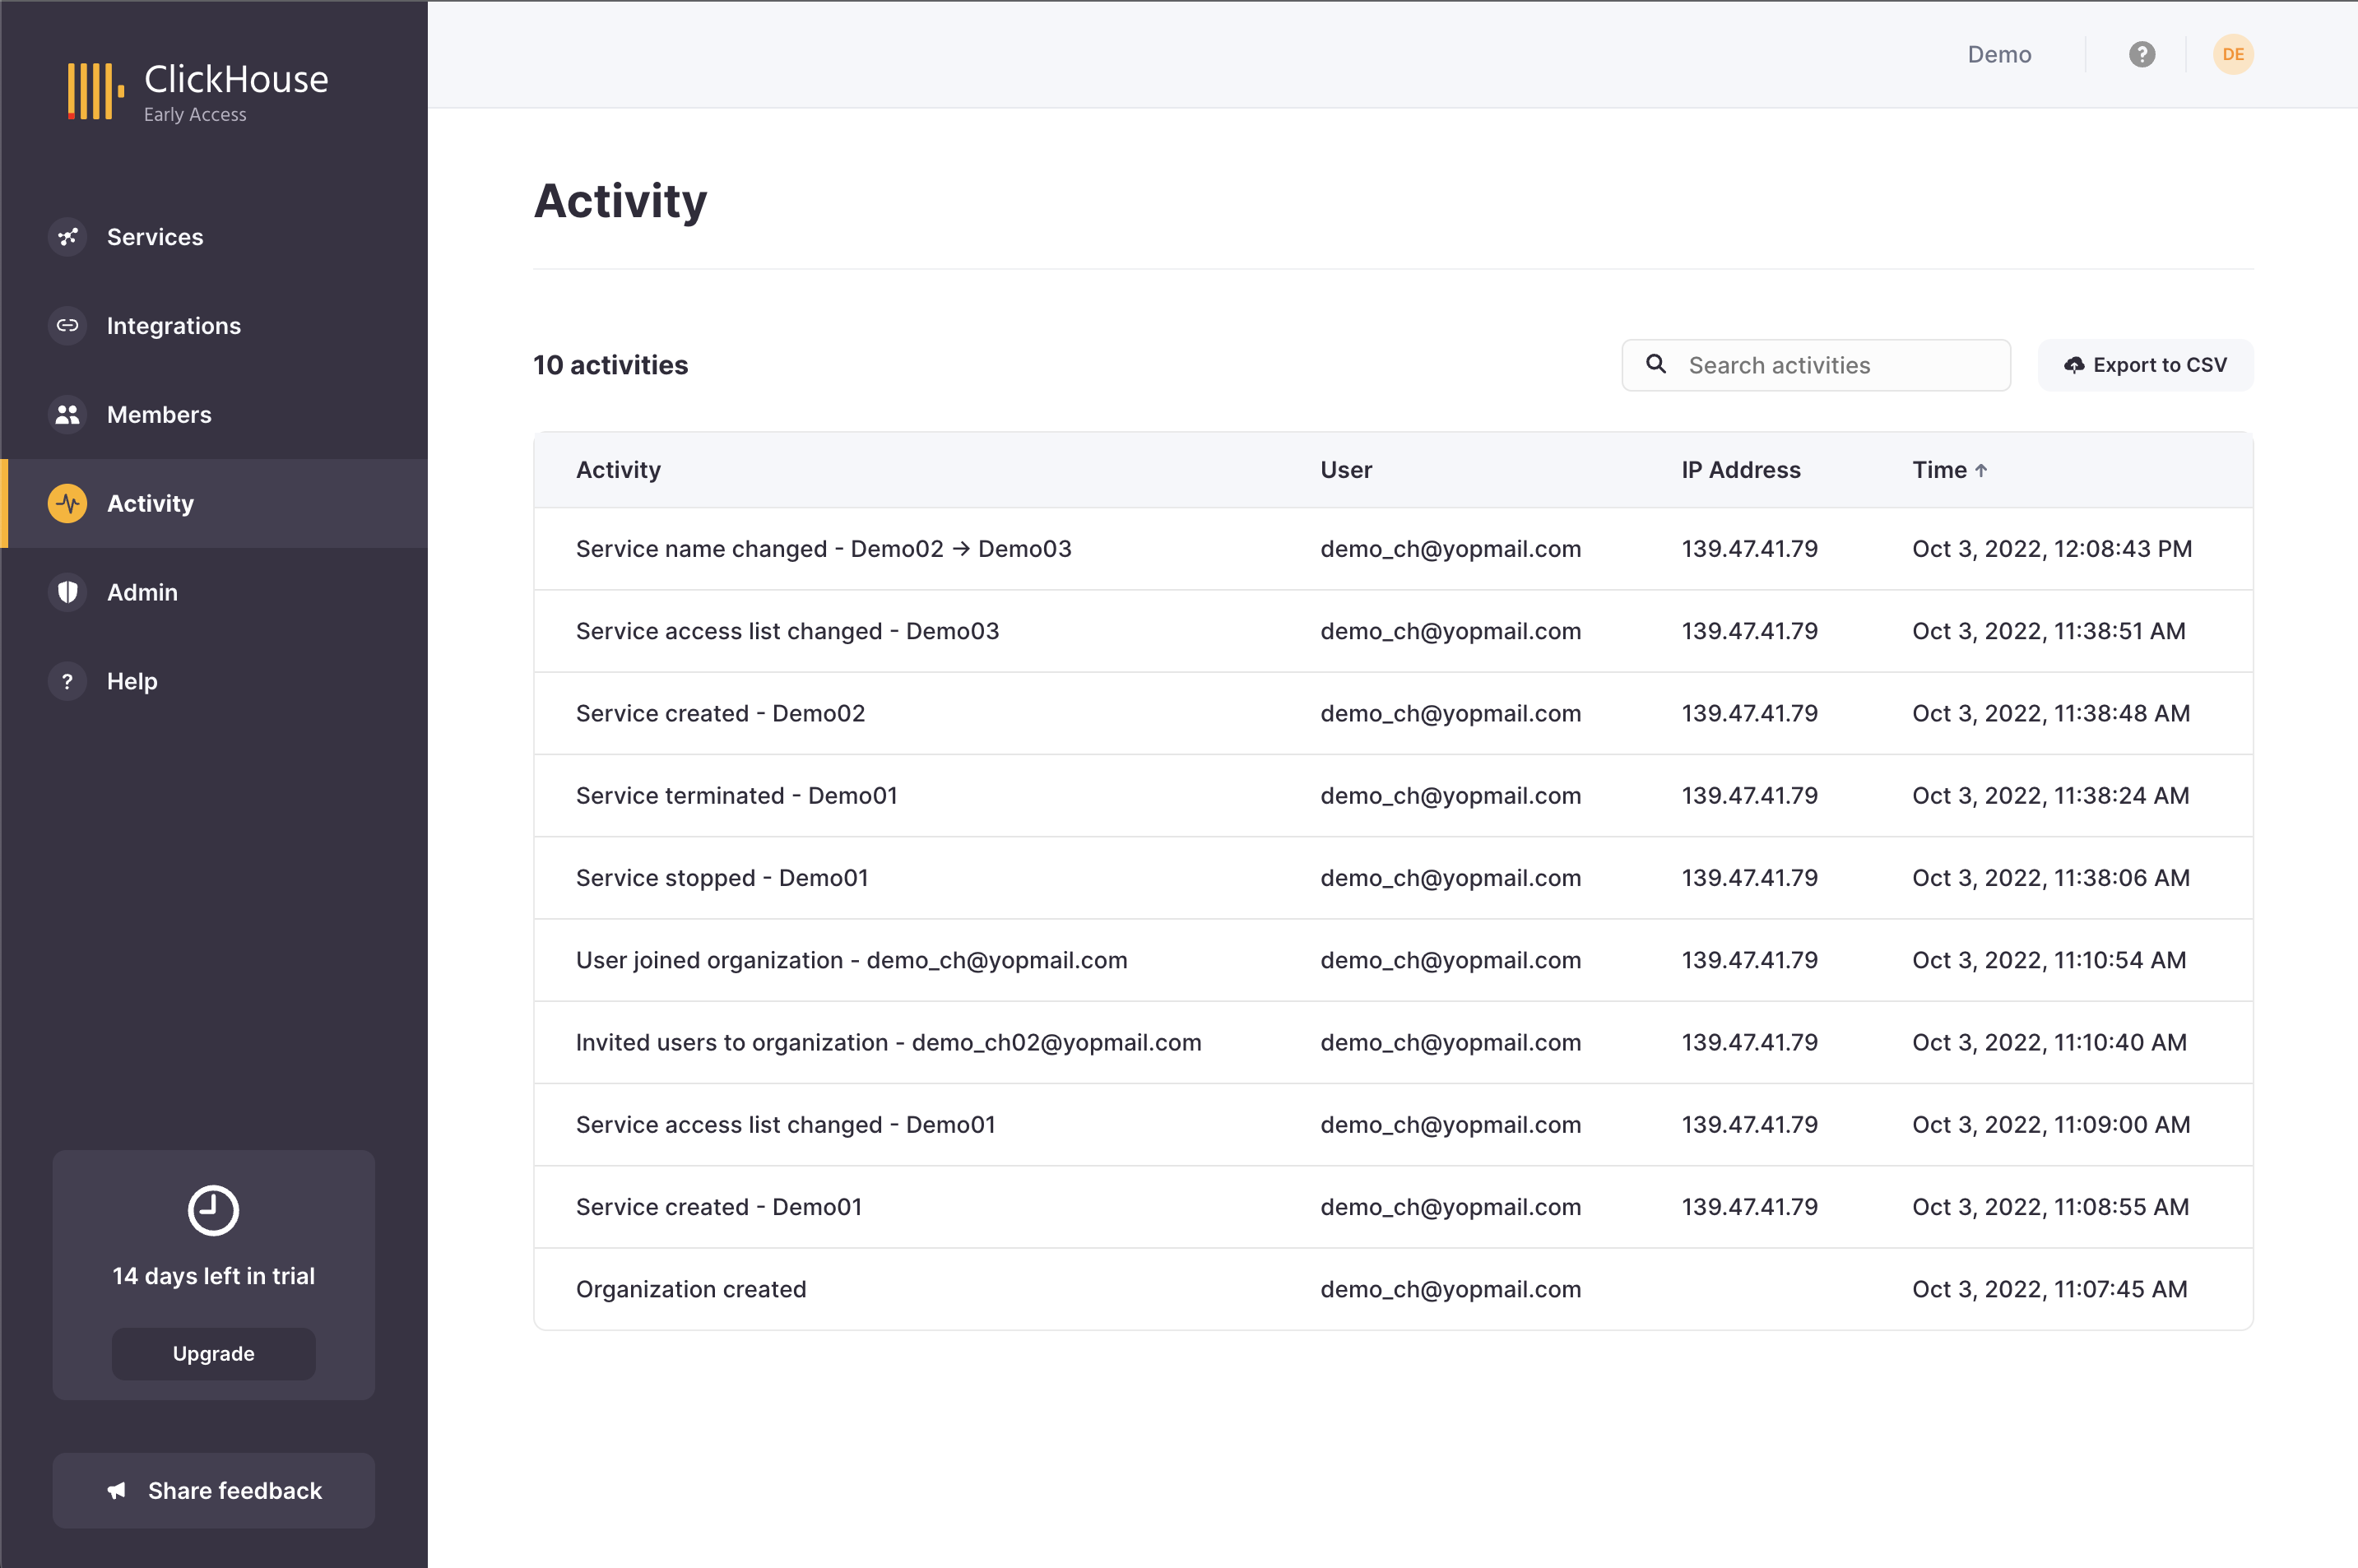
Task: Click the Activity pulse icon
Action: pos(67,503)
